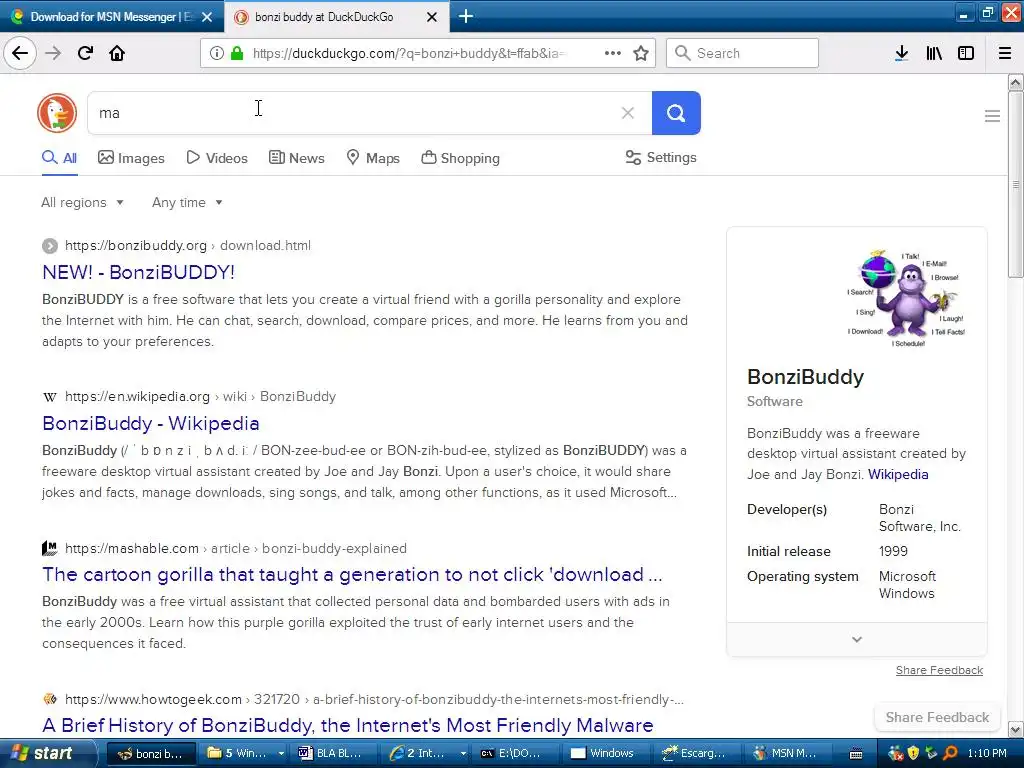Click the page vertical scrollbar thumb

pos(1015,185)
